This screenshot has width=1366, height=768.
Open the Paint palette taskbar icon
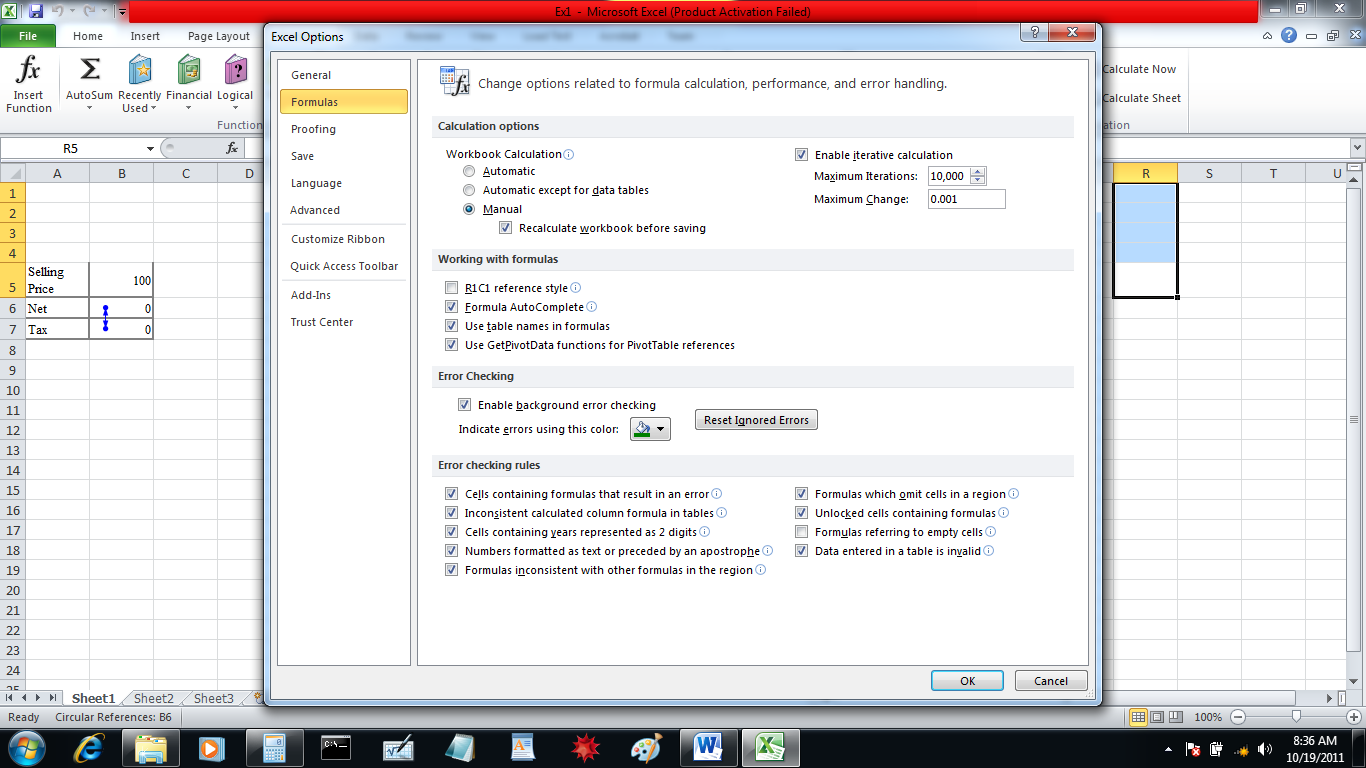tap(646, 747)
